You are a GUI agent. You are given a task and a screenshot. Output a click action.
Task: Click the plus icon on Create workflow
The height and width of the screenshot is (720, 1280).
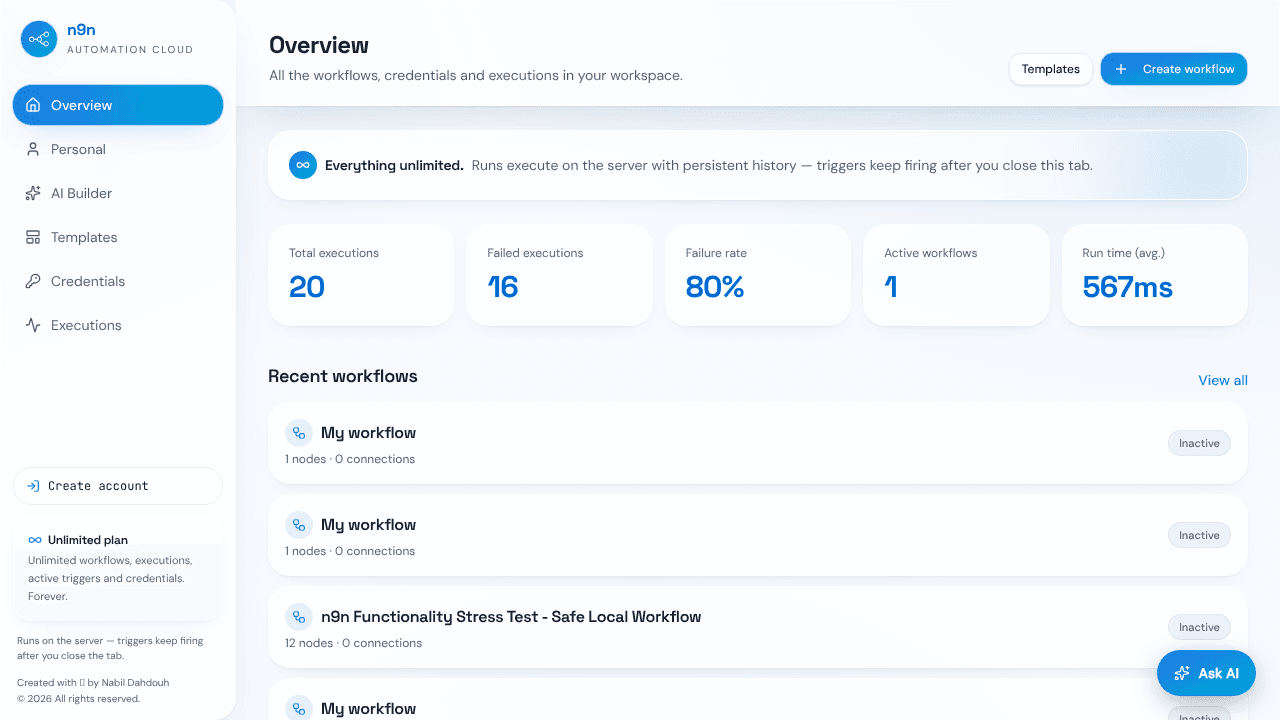tap(1121, 69)
